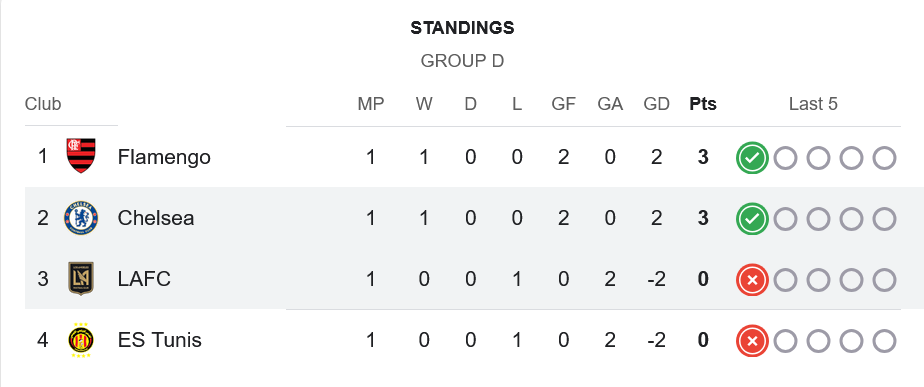Image resolution: width=924 pixels, height=387 pixels.
Task: Click ES Tunis's red loss X icon
Action: pyautogui.click(x=752, y=341)
